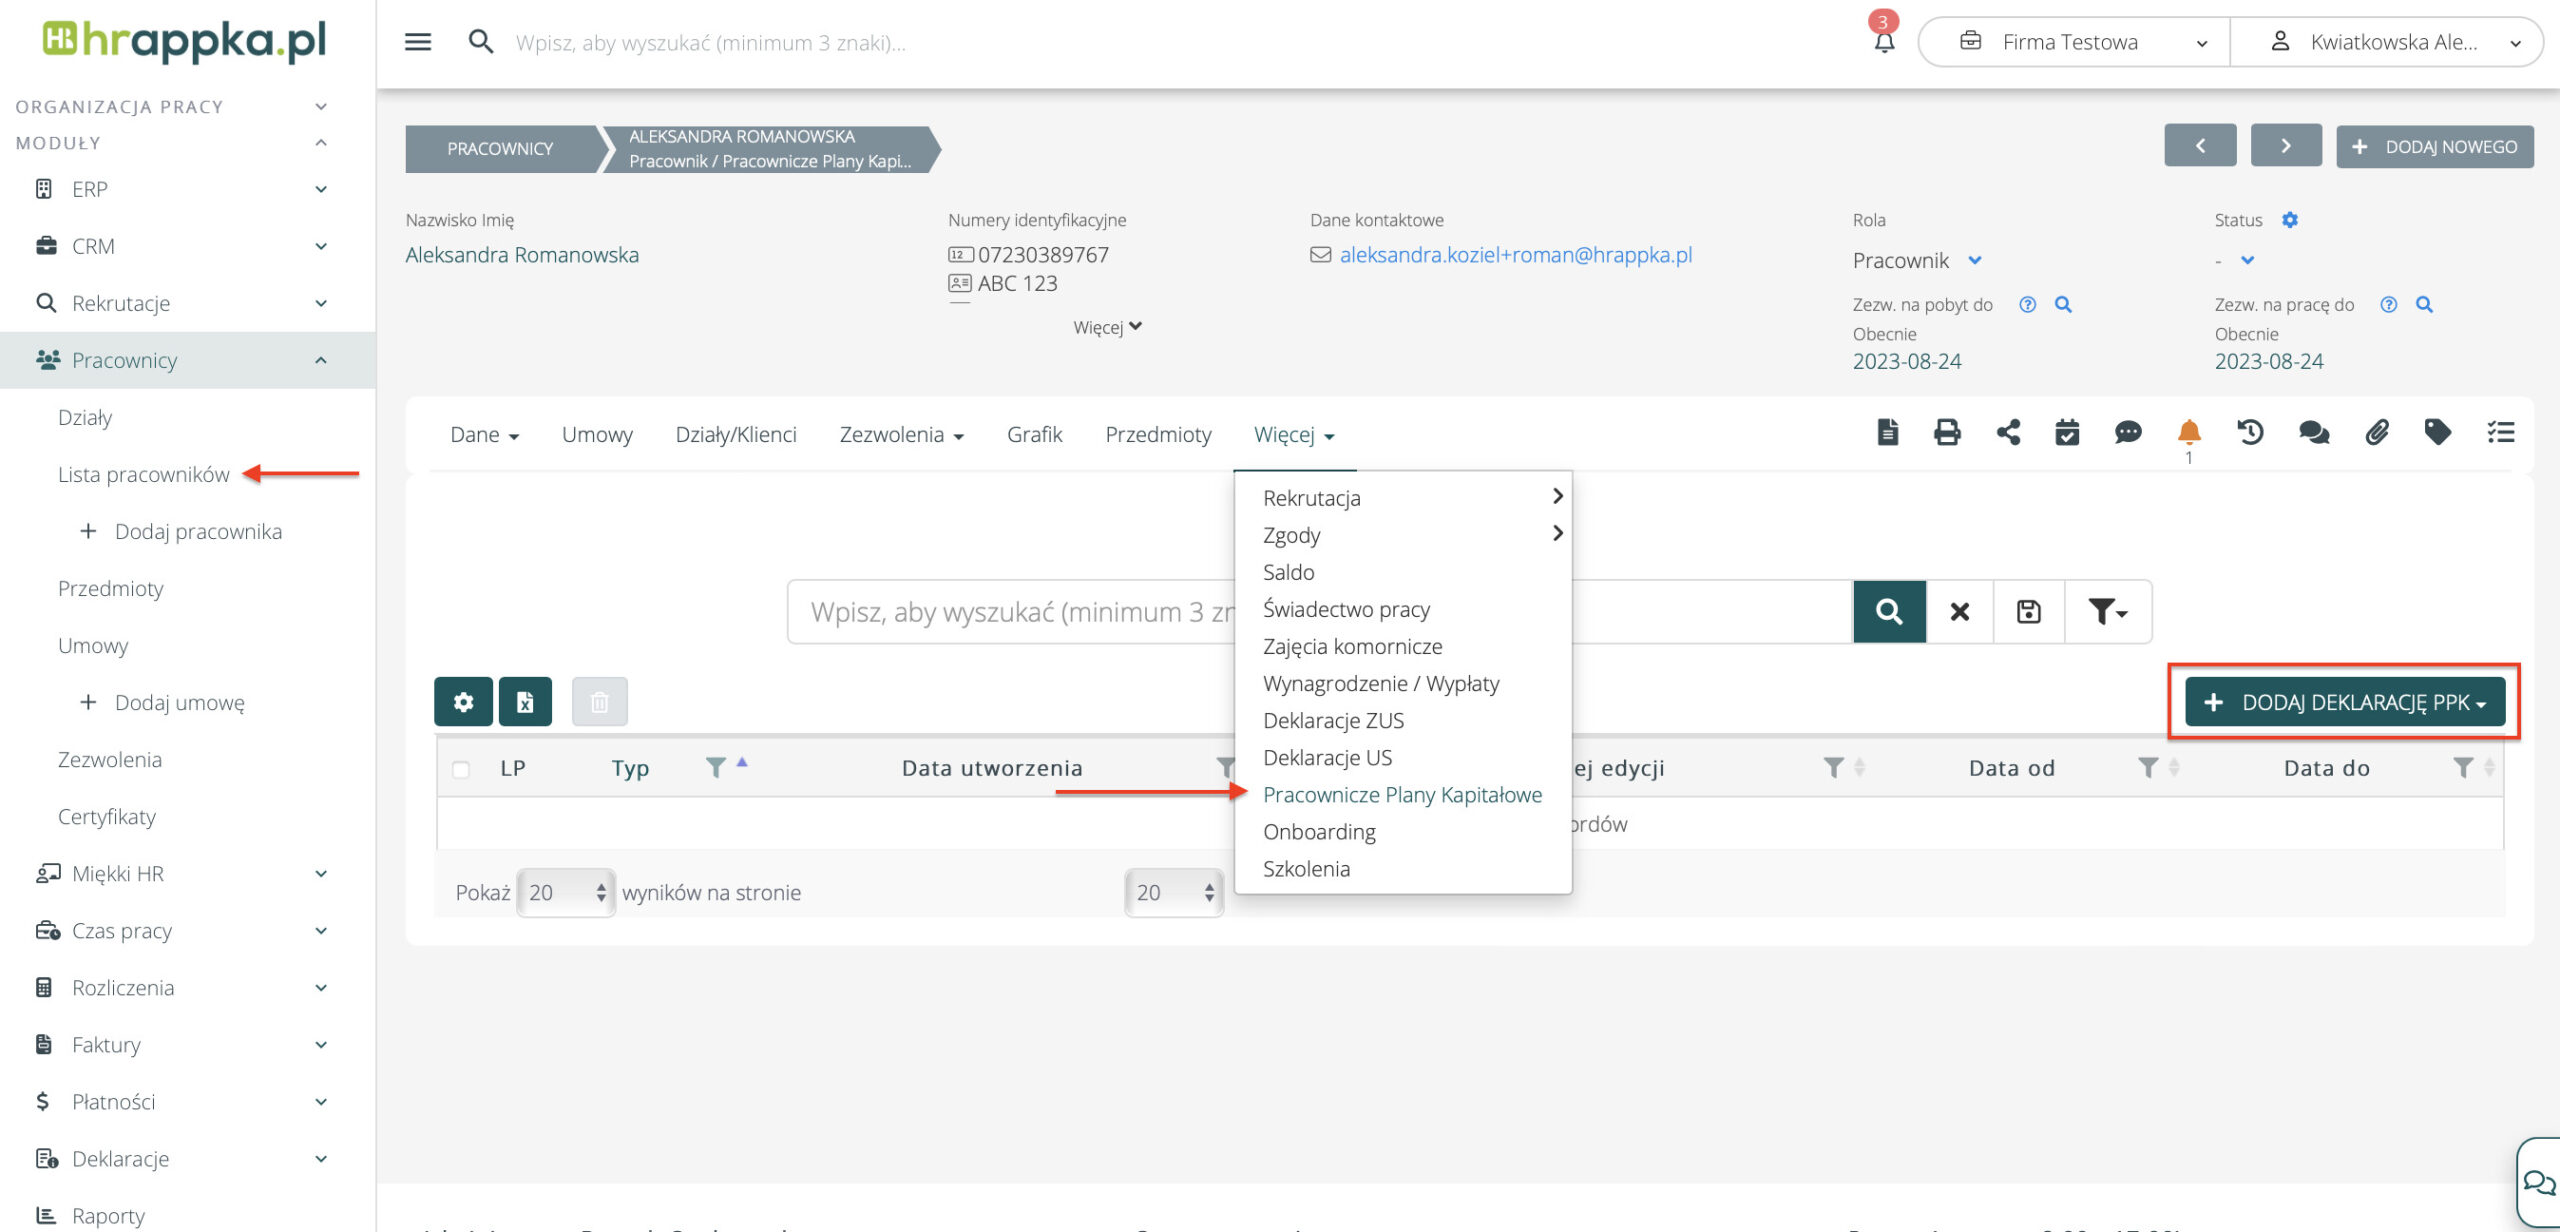Click the tag label icon
The width and height of the screenshot is (2560, 1232).
pyautogui.click(x=2438, y=433)
